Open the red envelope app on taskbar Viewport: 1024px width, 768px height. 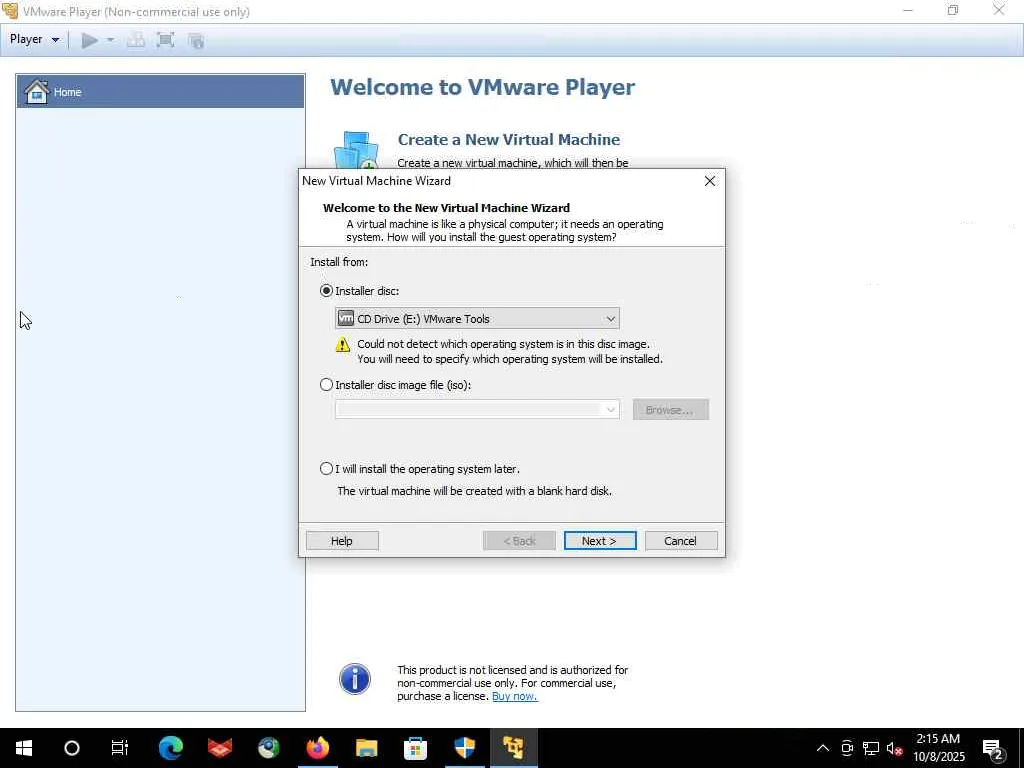219,748
